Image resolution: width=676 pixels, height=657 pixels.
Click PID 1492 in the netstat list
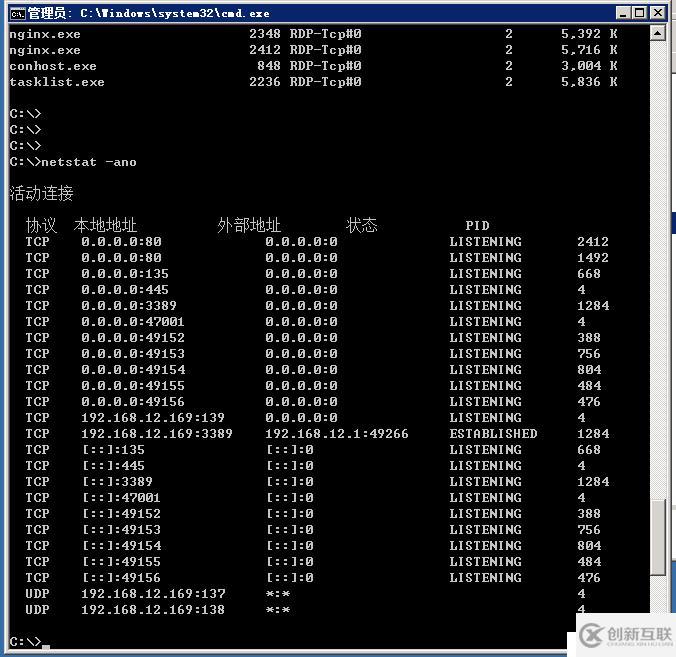pyautogui.click(x=593, y=257)
